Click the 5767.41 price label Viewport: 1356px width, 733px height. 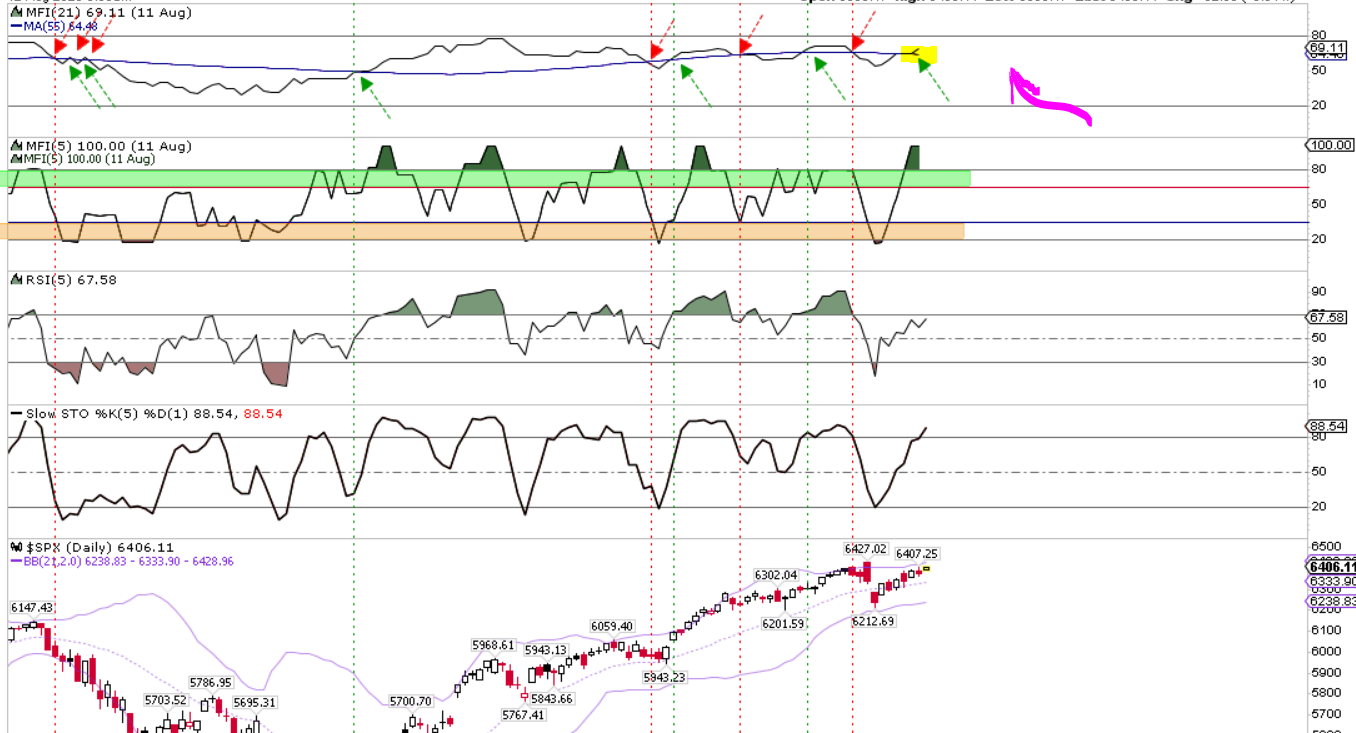click(524, 715)
